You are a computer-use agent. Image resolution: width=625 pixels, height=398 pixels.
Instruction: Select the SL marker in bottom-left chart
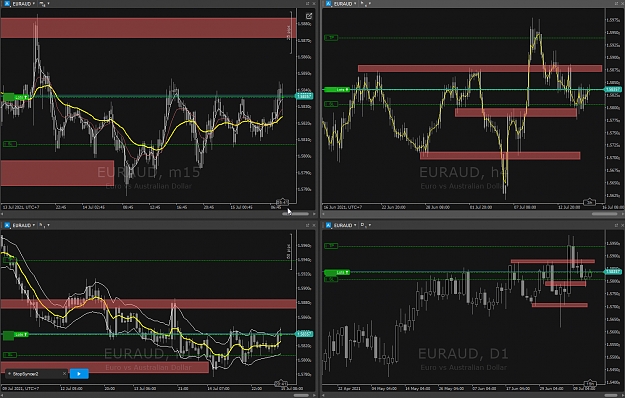tap(10, 355)
